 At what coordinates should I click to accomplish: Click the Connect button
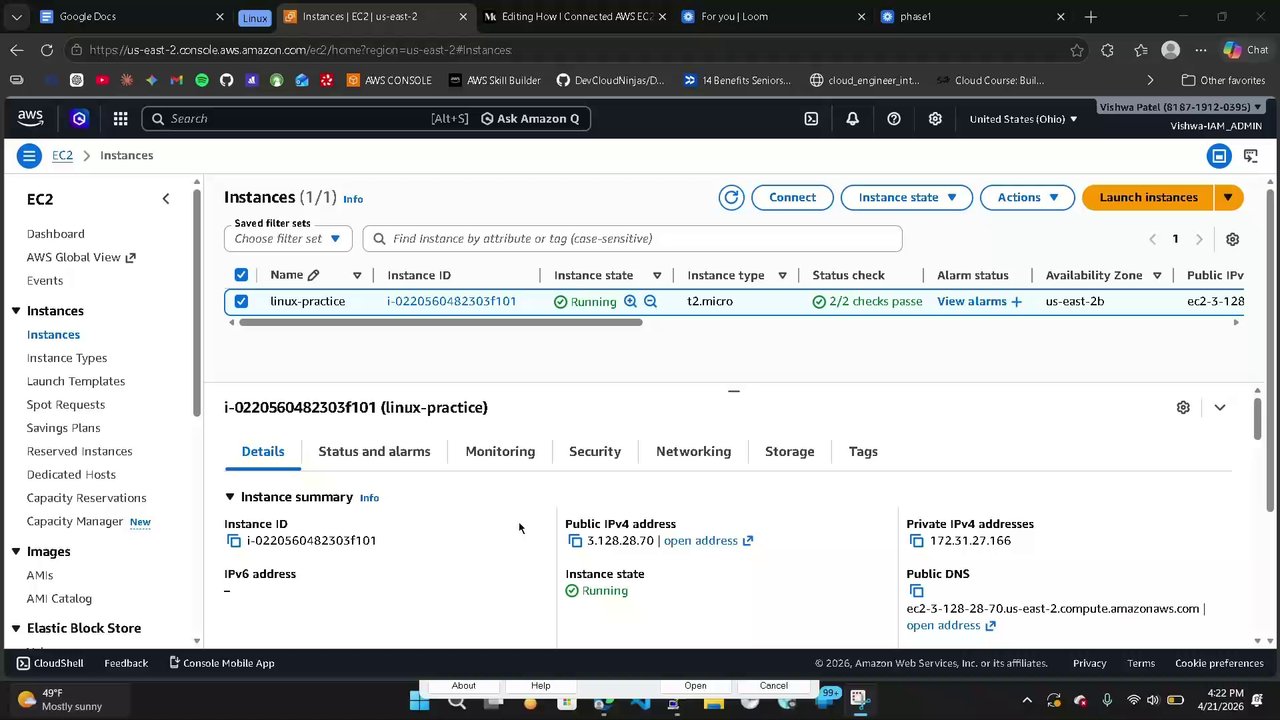click(x=792, y=197)
